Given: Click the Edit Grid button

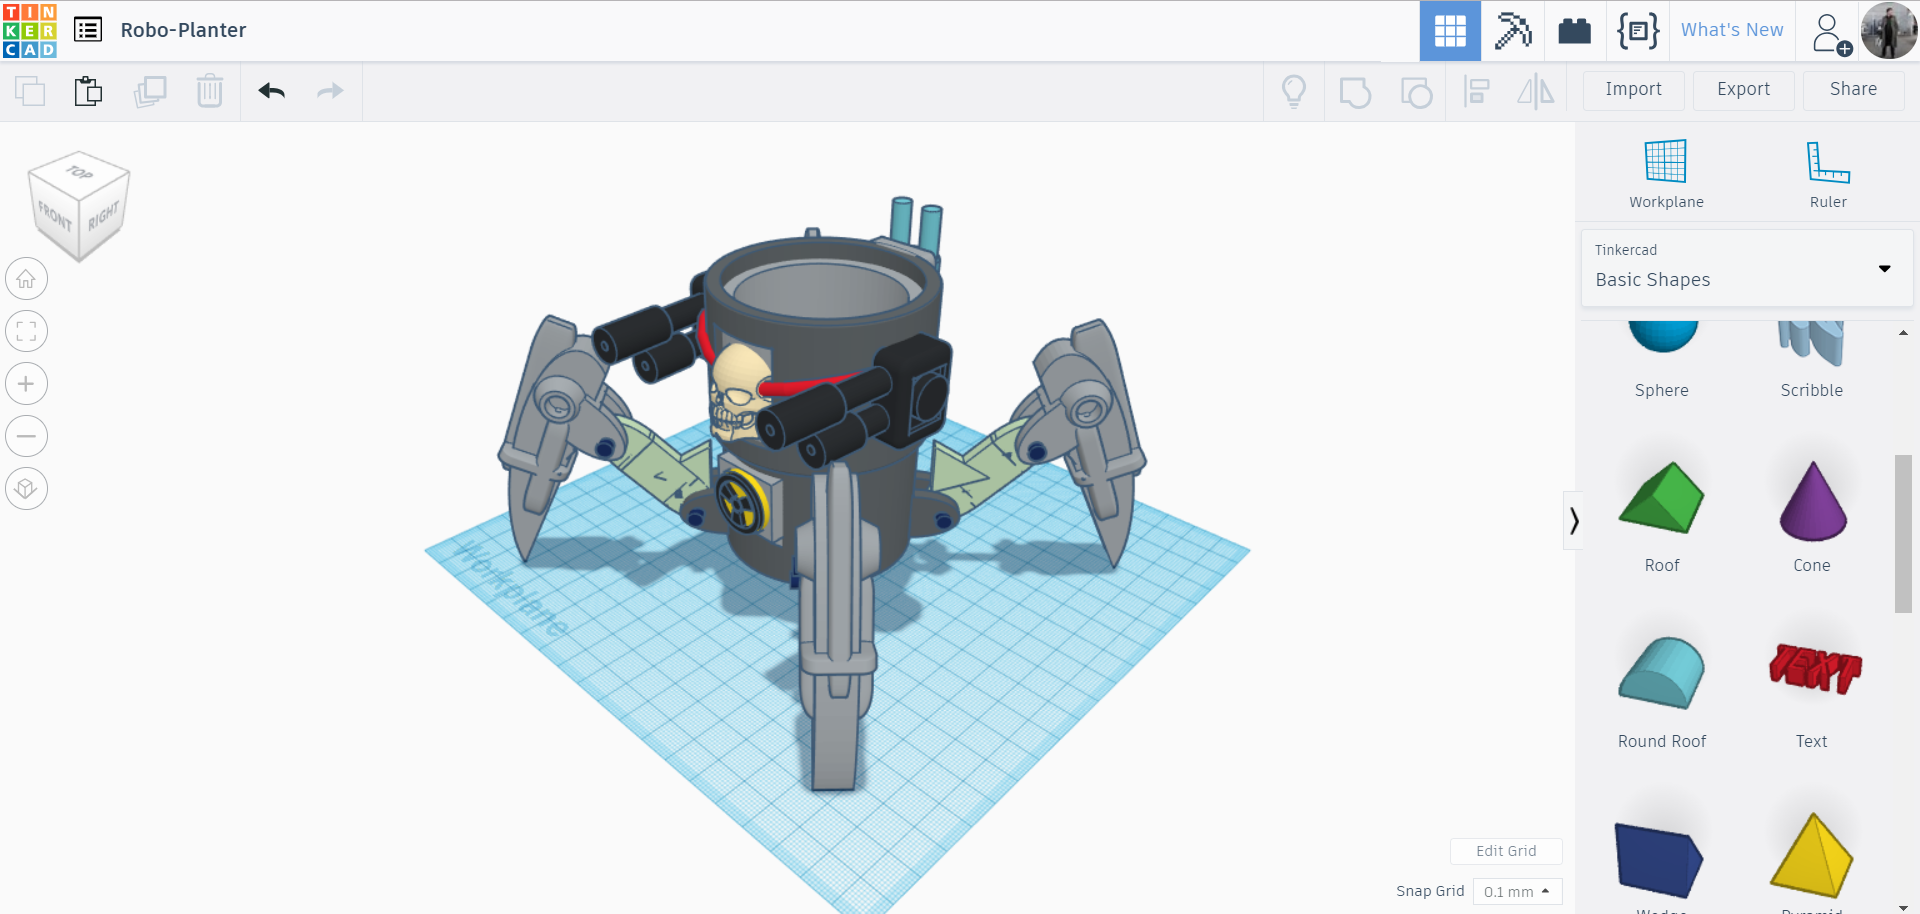Looking at the screenshot, I should pos(1506,851).
